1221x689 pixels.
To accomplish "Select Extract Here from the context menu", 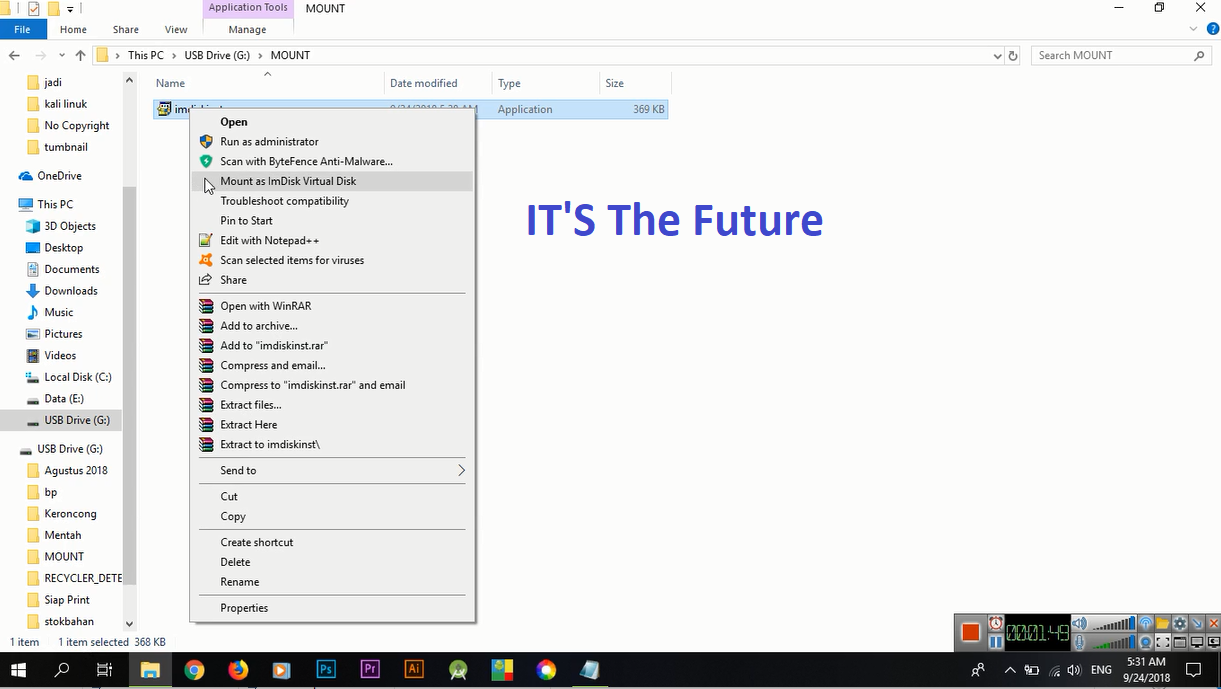I will 248,424.
